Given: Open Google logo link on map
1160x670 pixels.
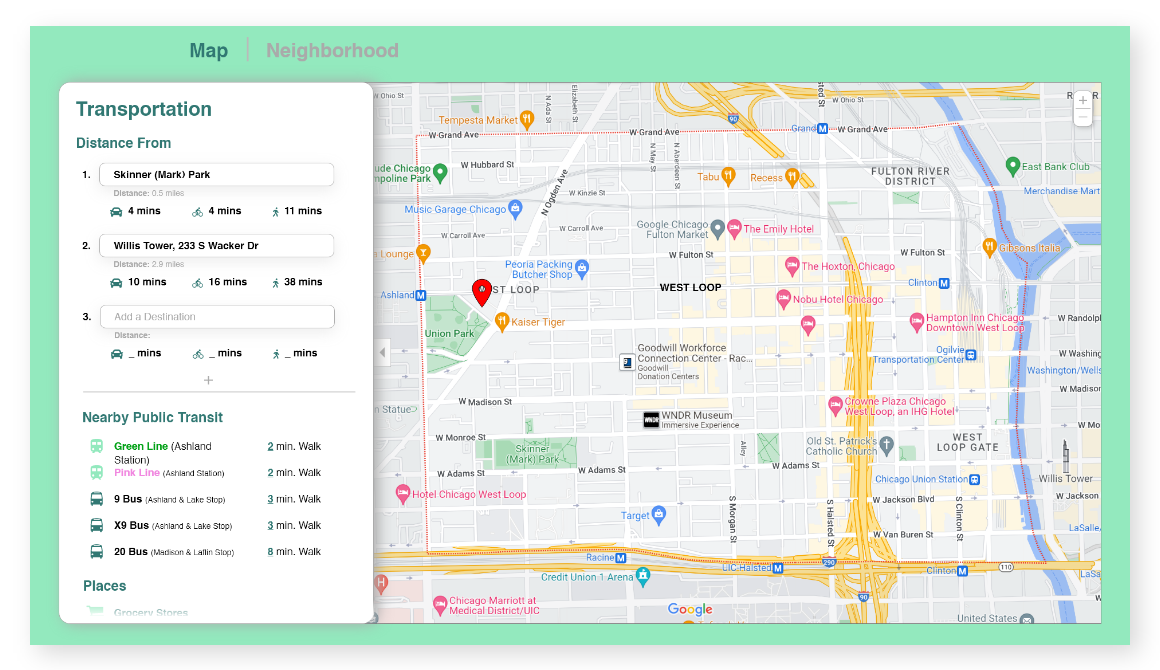Looking at the screenshot, I should pos(690,609).
